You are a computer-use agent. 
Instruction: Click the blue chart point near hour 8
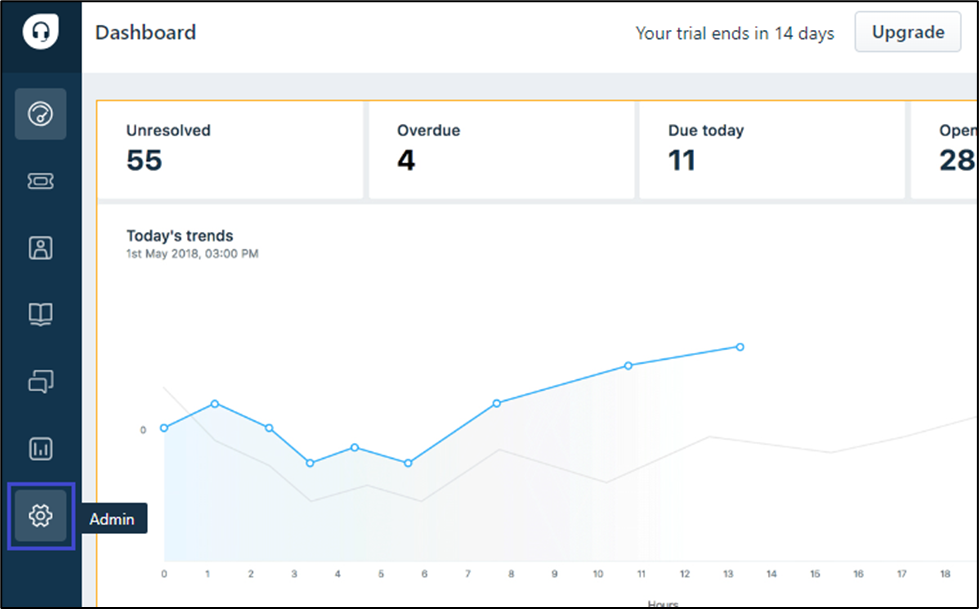[x=496, y=404]
